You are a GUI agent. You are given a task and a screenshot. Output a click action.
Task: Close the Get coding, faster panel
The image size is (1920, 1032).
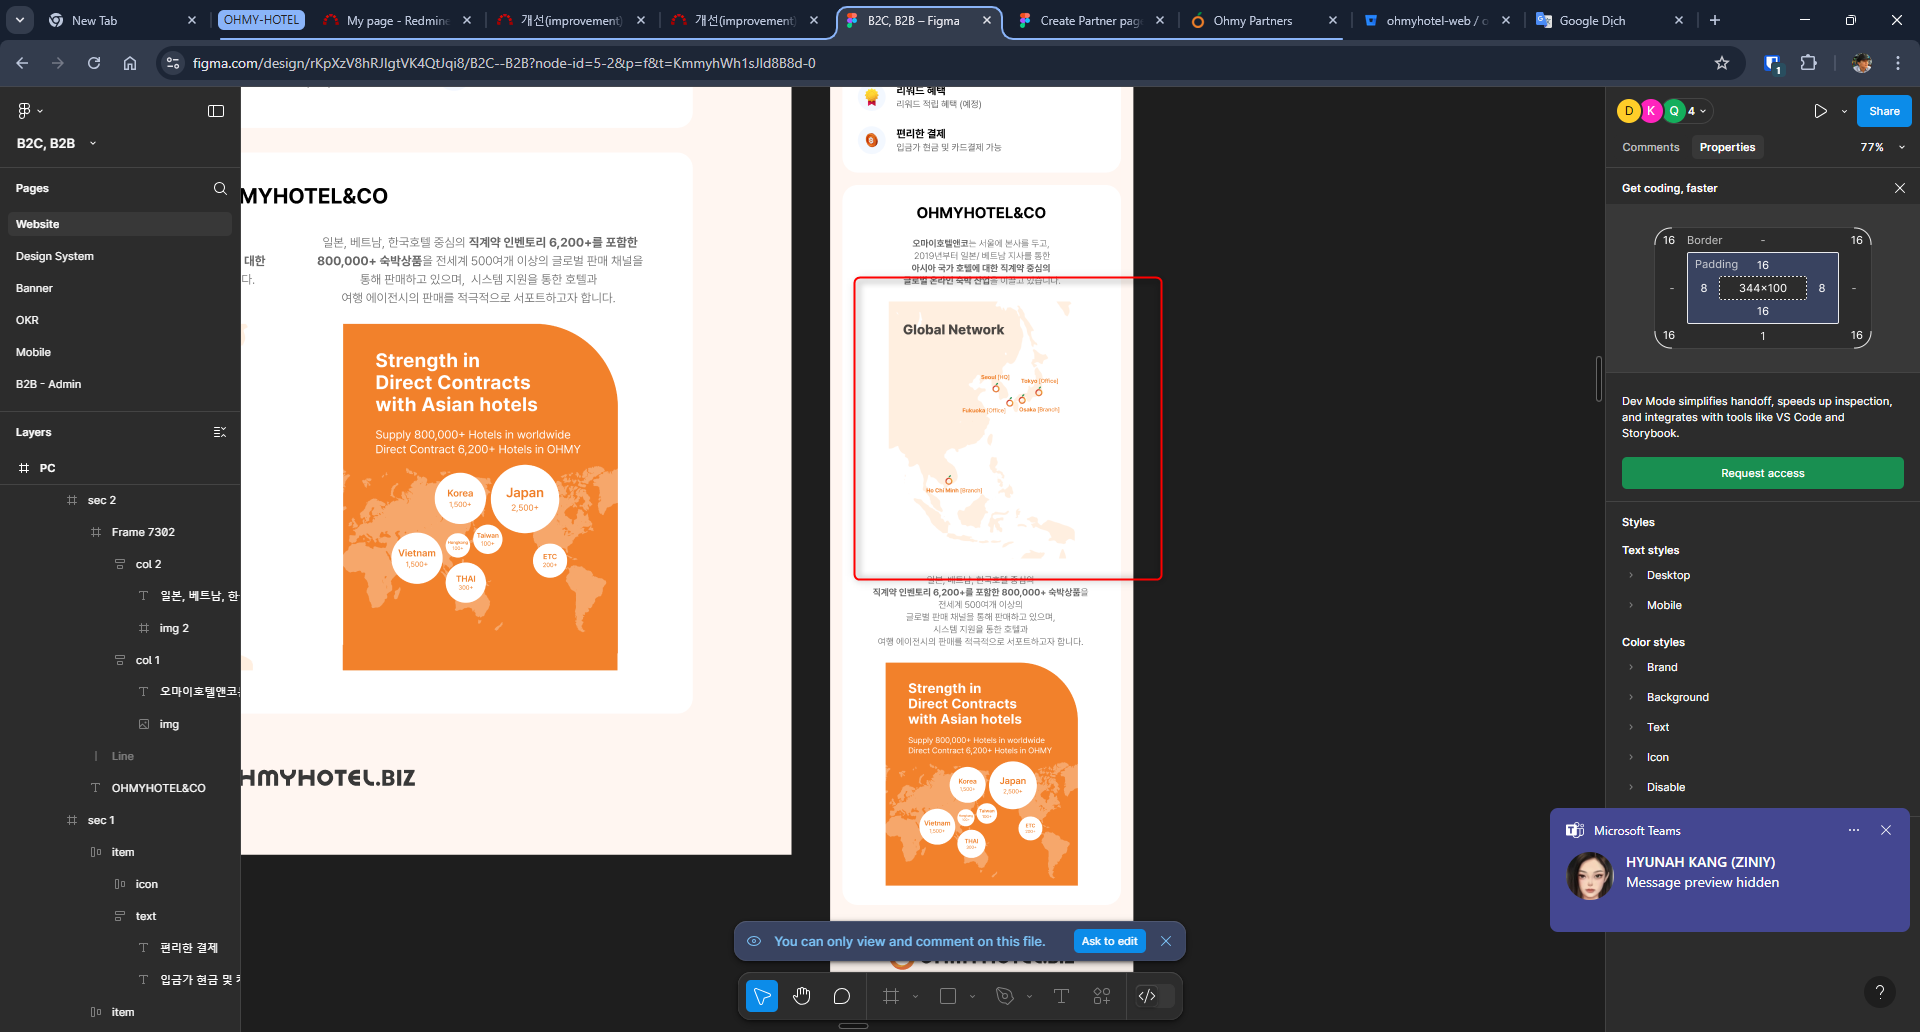(x=1899, y=188)
